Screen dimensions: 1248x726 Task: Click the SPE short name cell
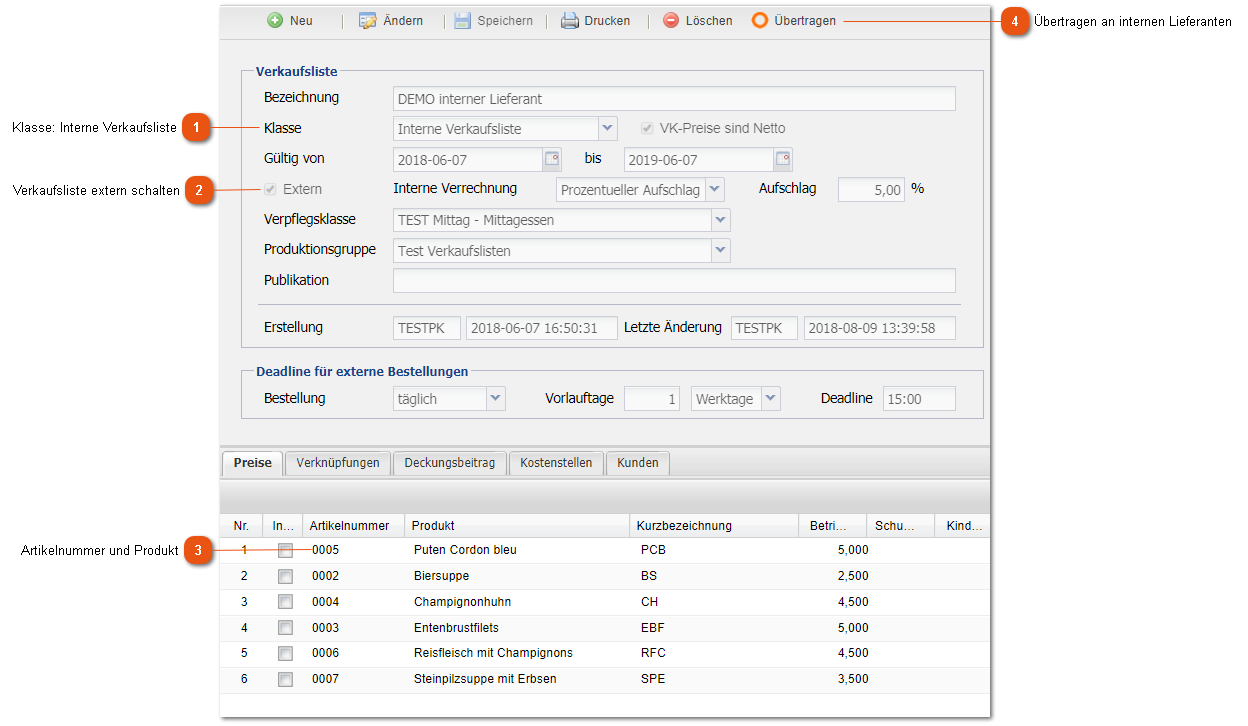click(x=653, y=679)
